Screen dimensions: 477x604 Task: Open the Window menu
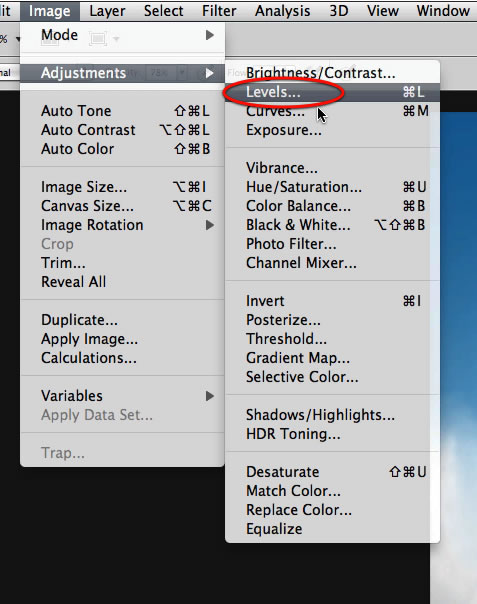pyautogui.click(x=443, y=11)
